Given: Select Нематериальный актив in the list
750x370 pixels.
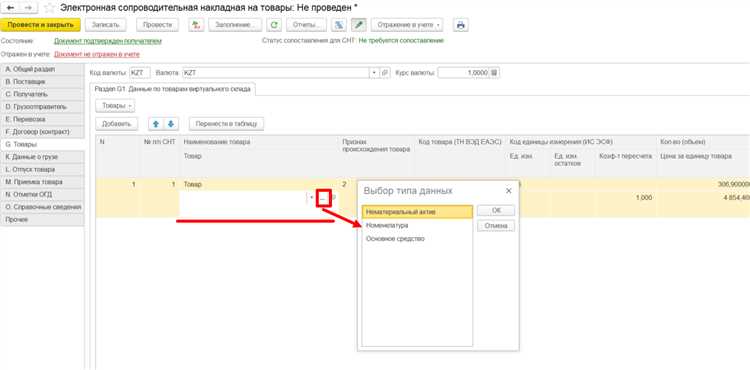Looking at the screenshot, I should [417, 212].
